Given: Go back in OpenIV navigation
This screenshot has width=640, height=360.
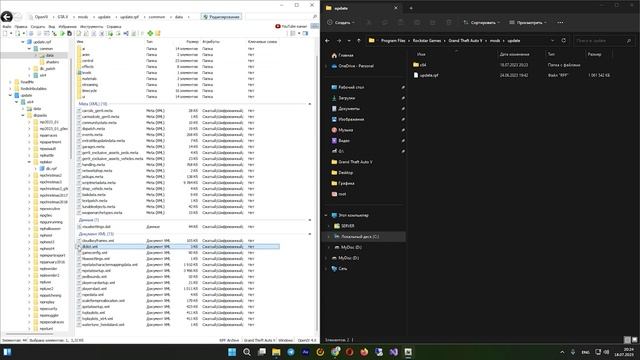Looking at the screenshot, I should click(7, 17).
